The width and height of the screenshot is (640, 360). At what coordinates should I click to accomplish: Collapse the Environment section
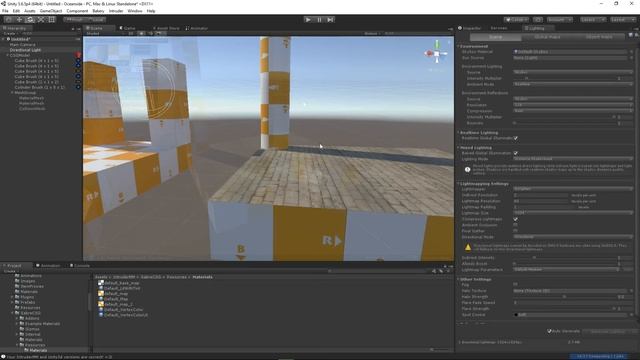coord(458,46)
